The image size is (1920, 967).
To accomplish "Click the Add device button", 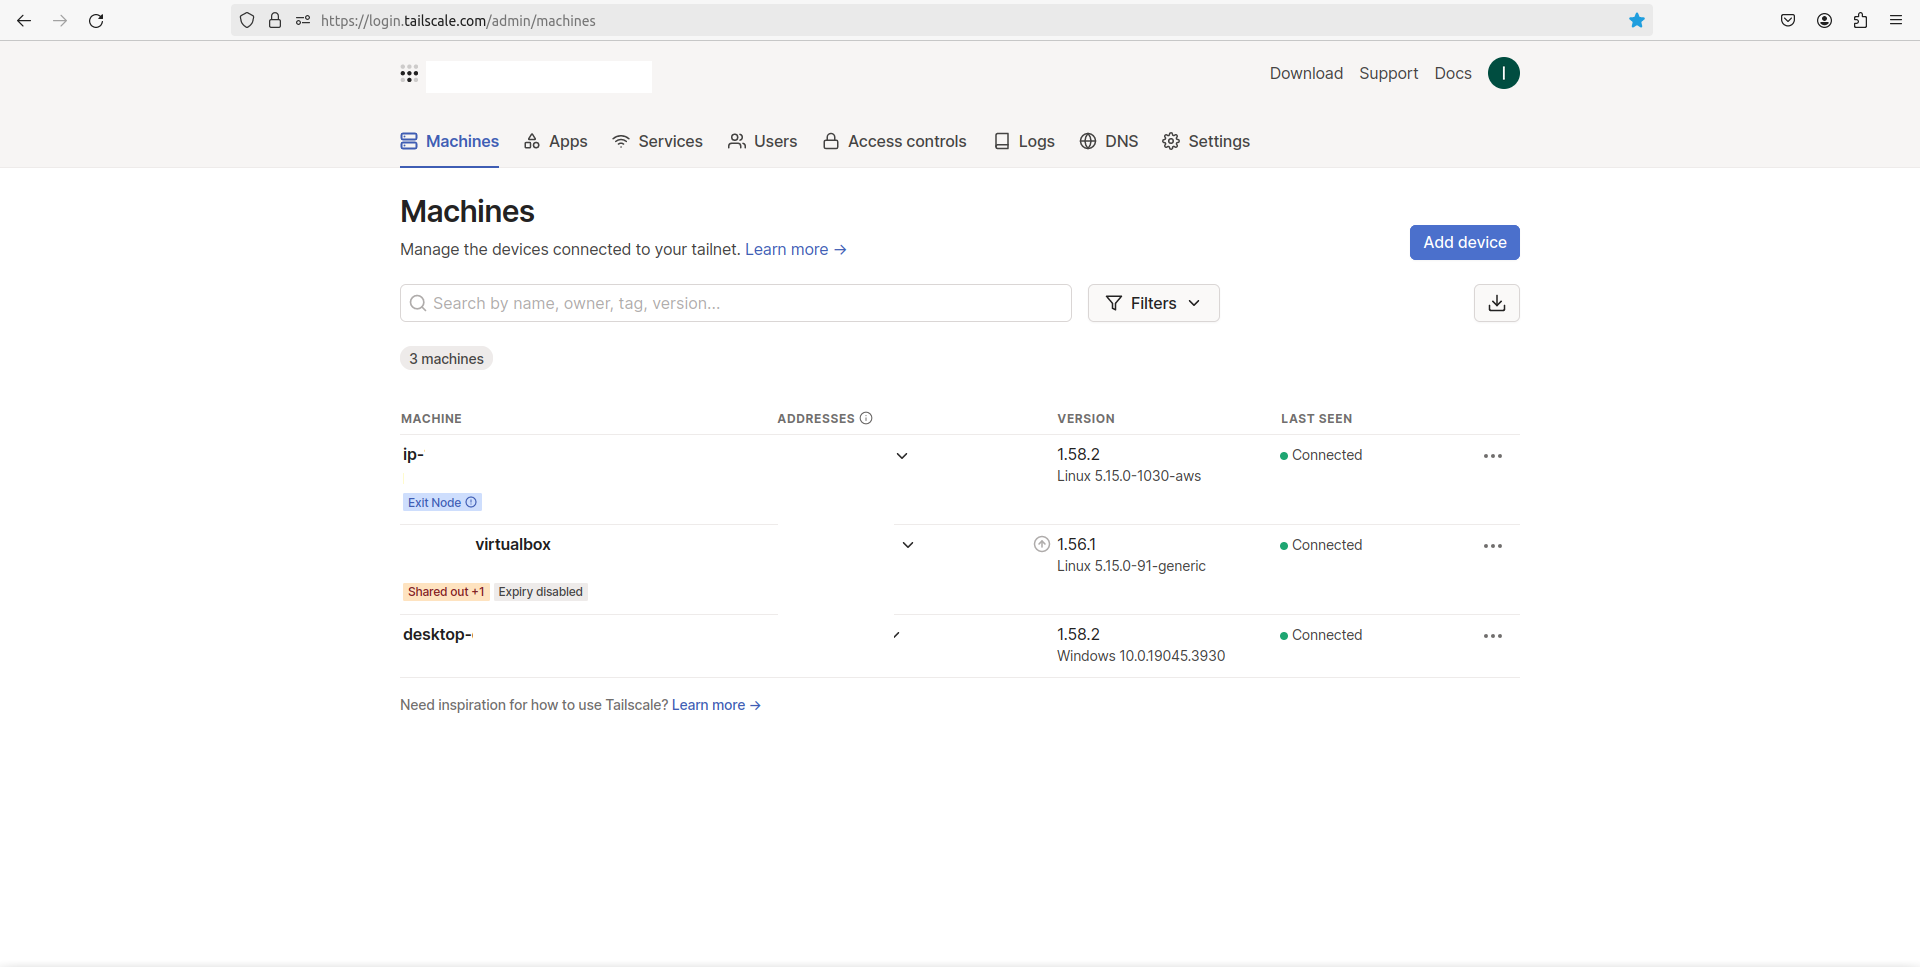I will click(1464, 242).
